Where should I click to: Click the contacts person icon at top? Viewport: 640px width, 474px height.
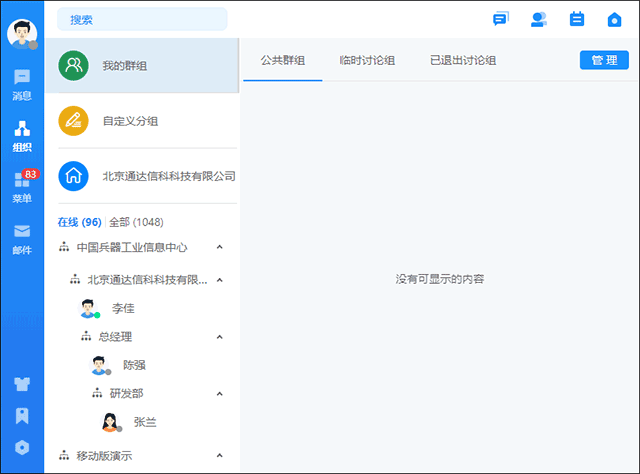click(x=539, y=19)
